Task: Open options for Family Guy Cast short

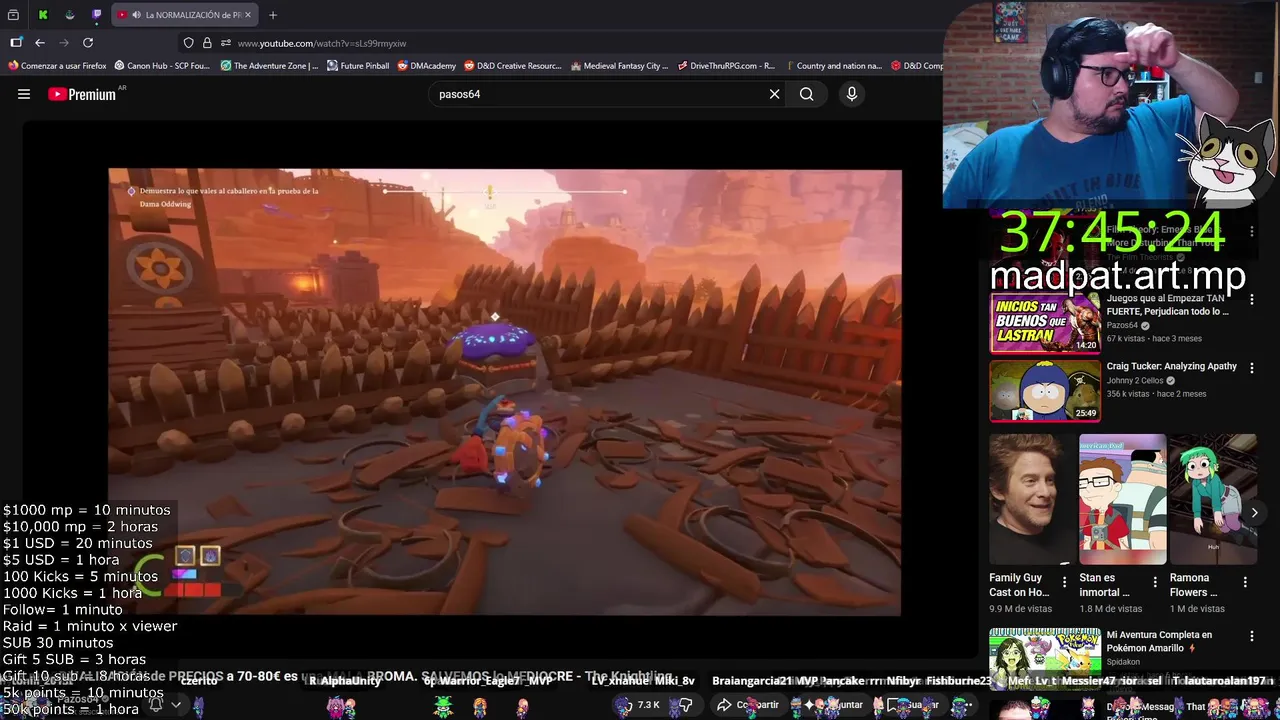Action: [x=1064, y=582]
